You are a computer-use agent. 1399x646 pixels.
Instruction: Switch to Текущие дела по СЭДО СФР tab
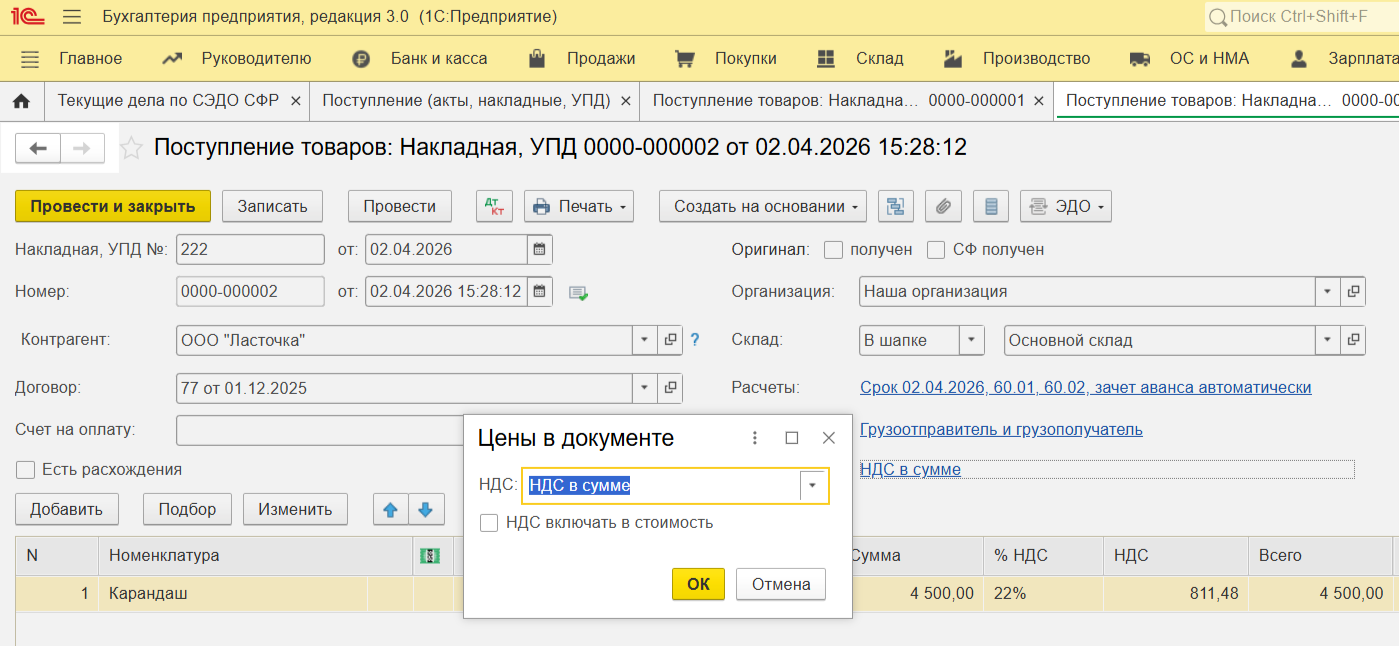click(x=168, y=101)
